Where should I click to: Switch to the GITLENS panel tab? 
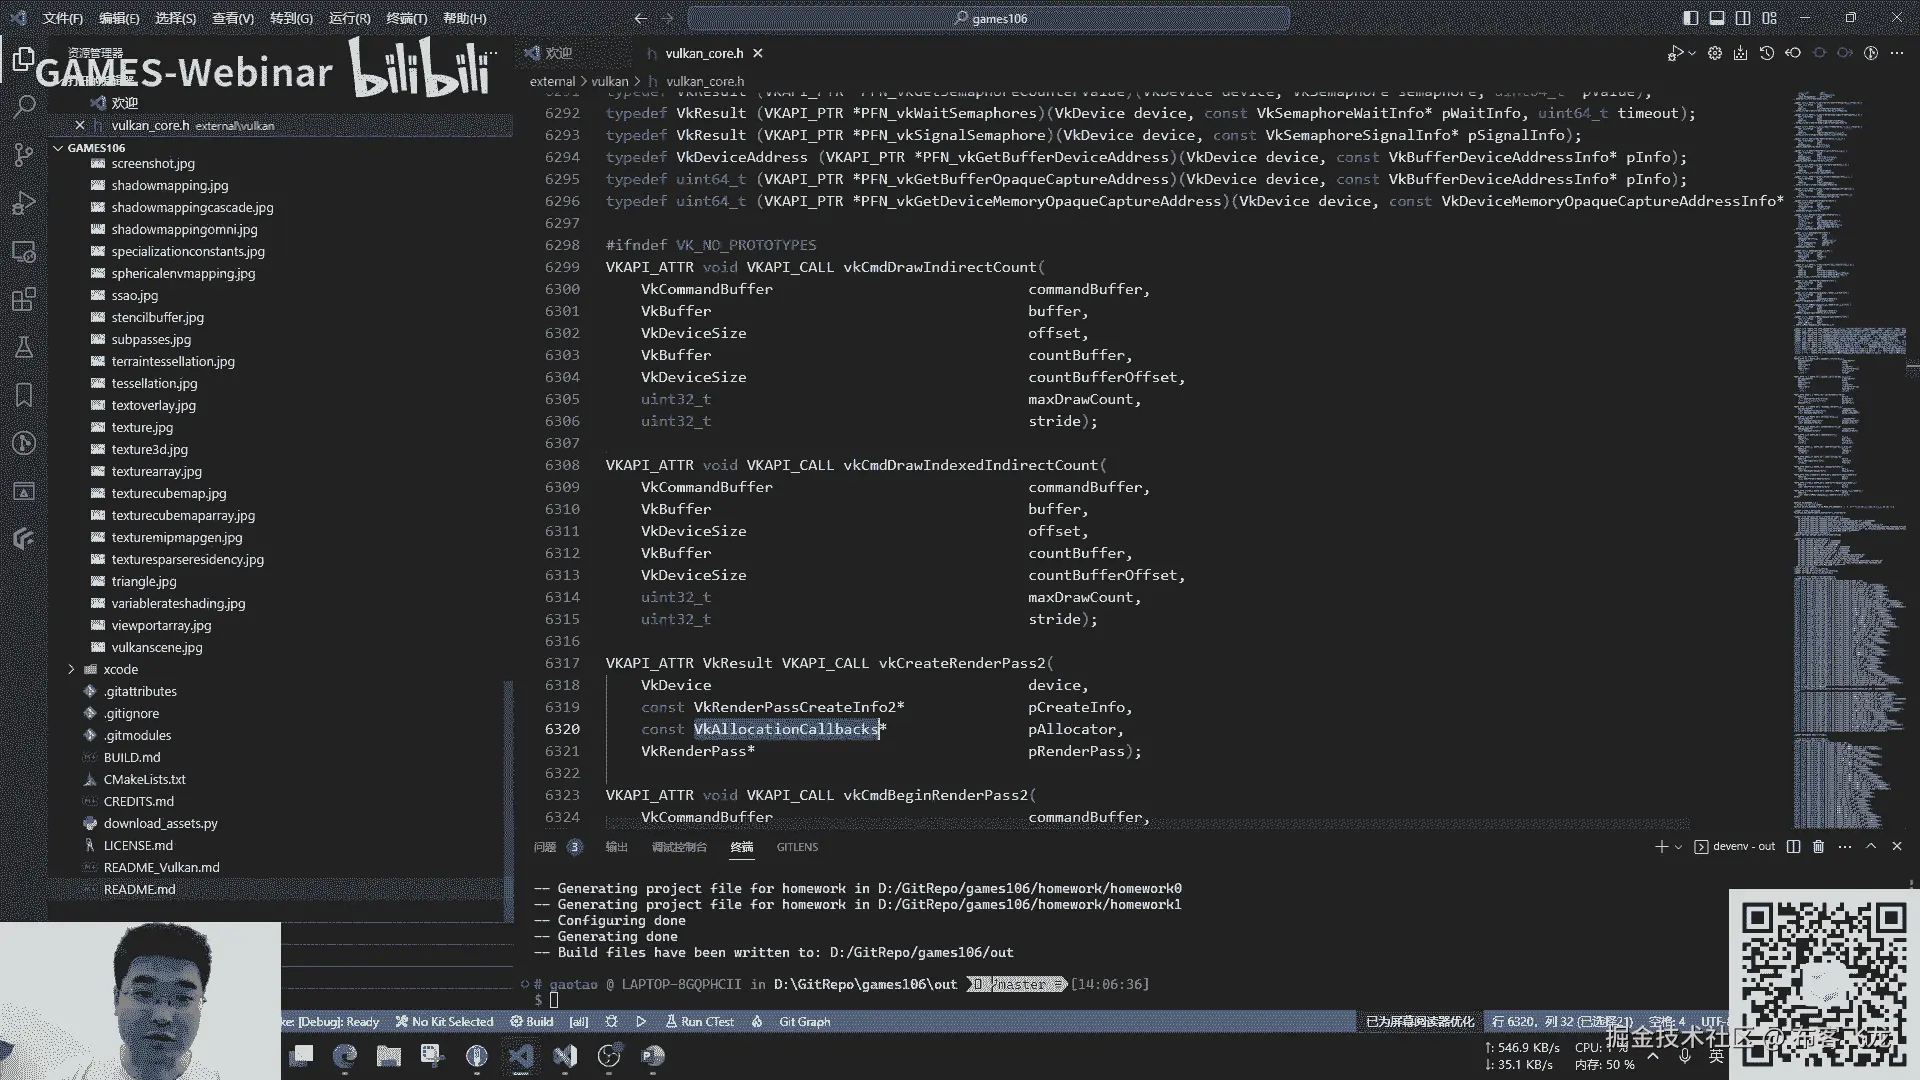coord(797,847)
